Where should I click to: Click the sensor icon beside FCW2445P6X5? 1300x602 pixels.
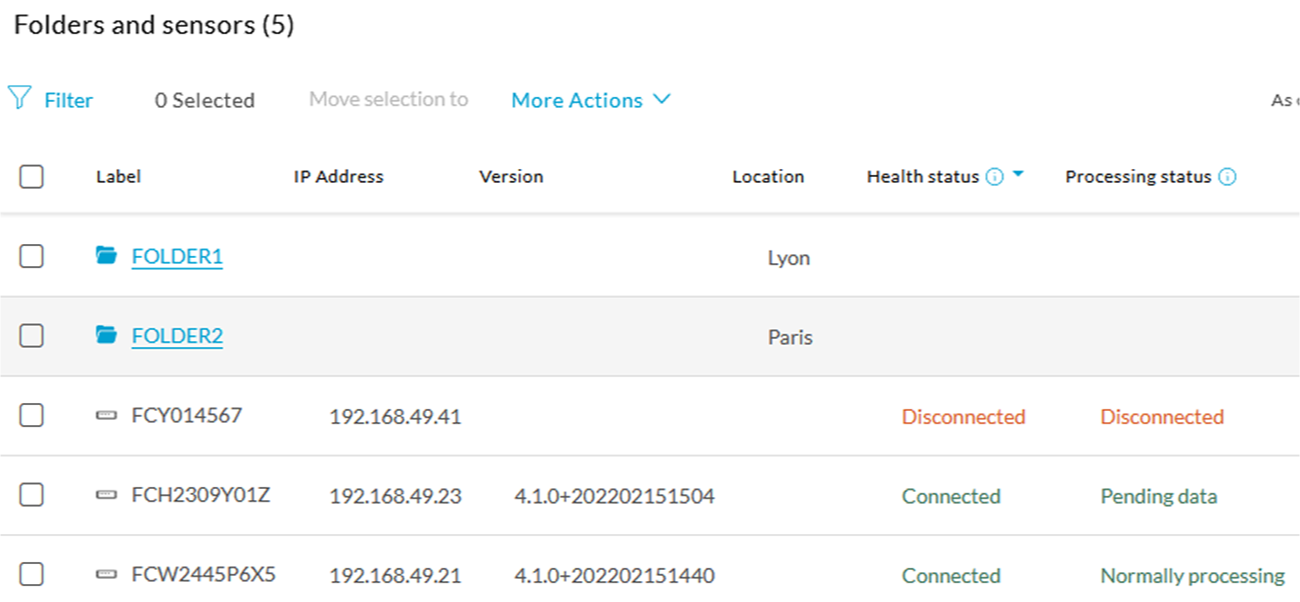(107, 575)
